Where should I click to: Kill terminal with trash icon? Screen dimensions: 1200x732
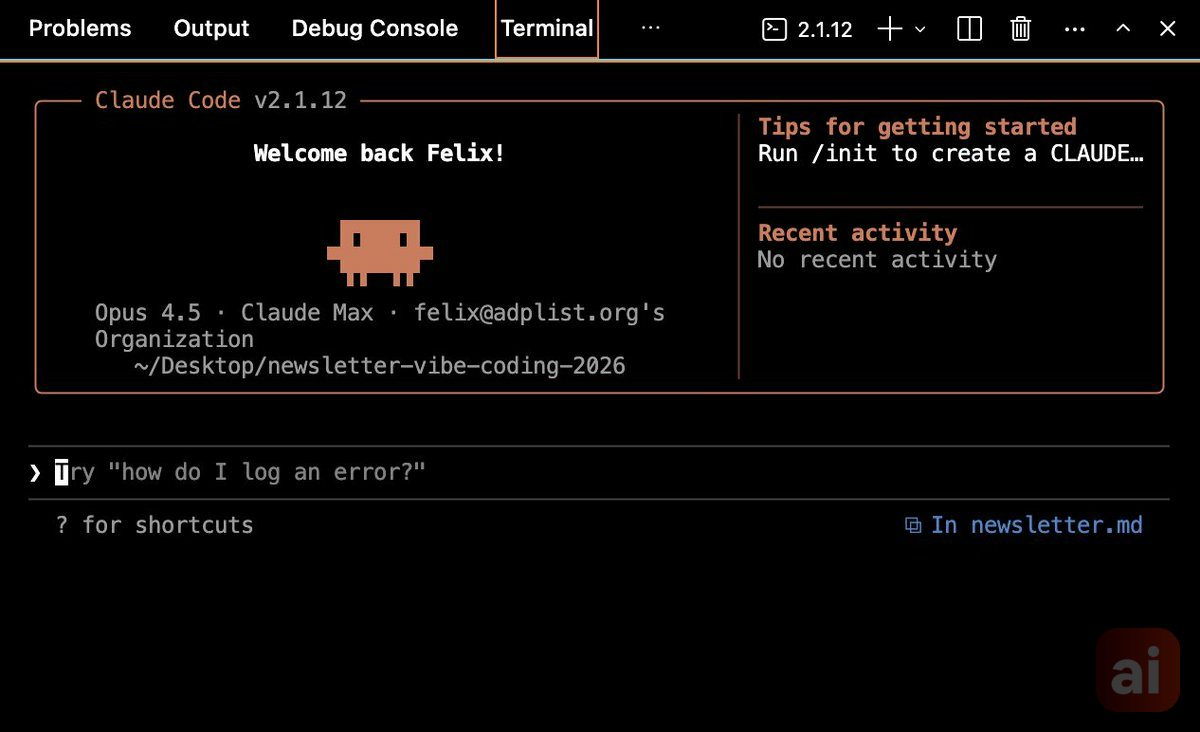tap(1021, 29)
